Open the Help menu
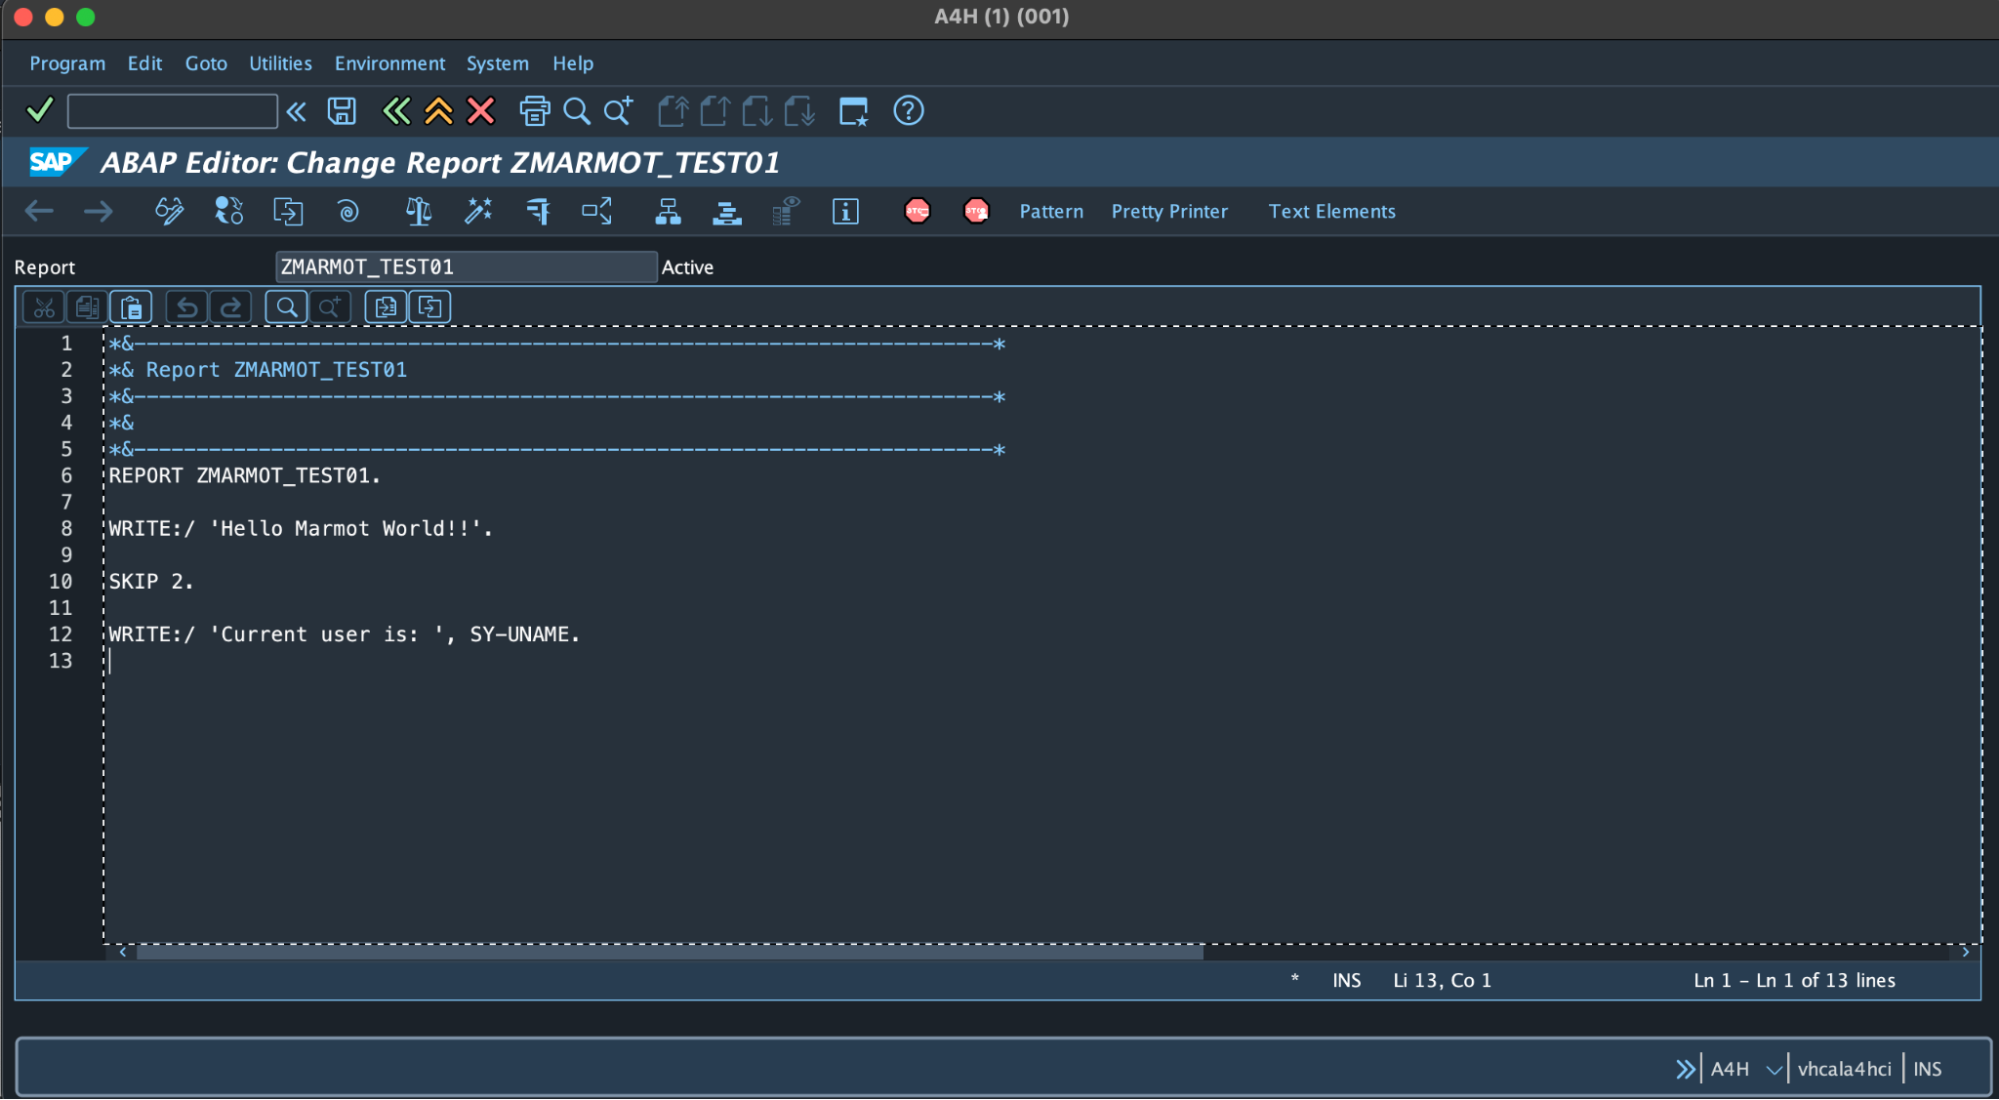Viewport: 1999px width, 1100px height. (573, 63)
